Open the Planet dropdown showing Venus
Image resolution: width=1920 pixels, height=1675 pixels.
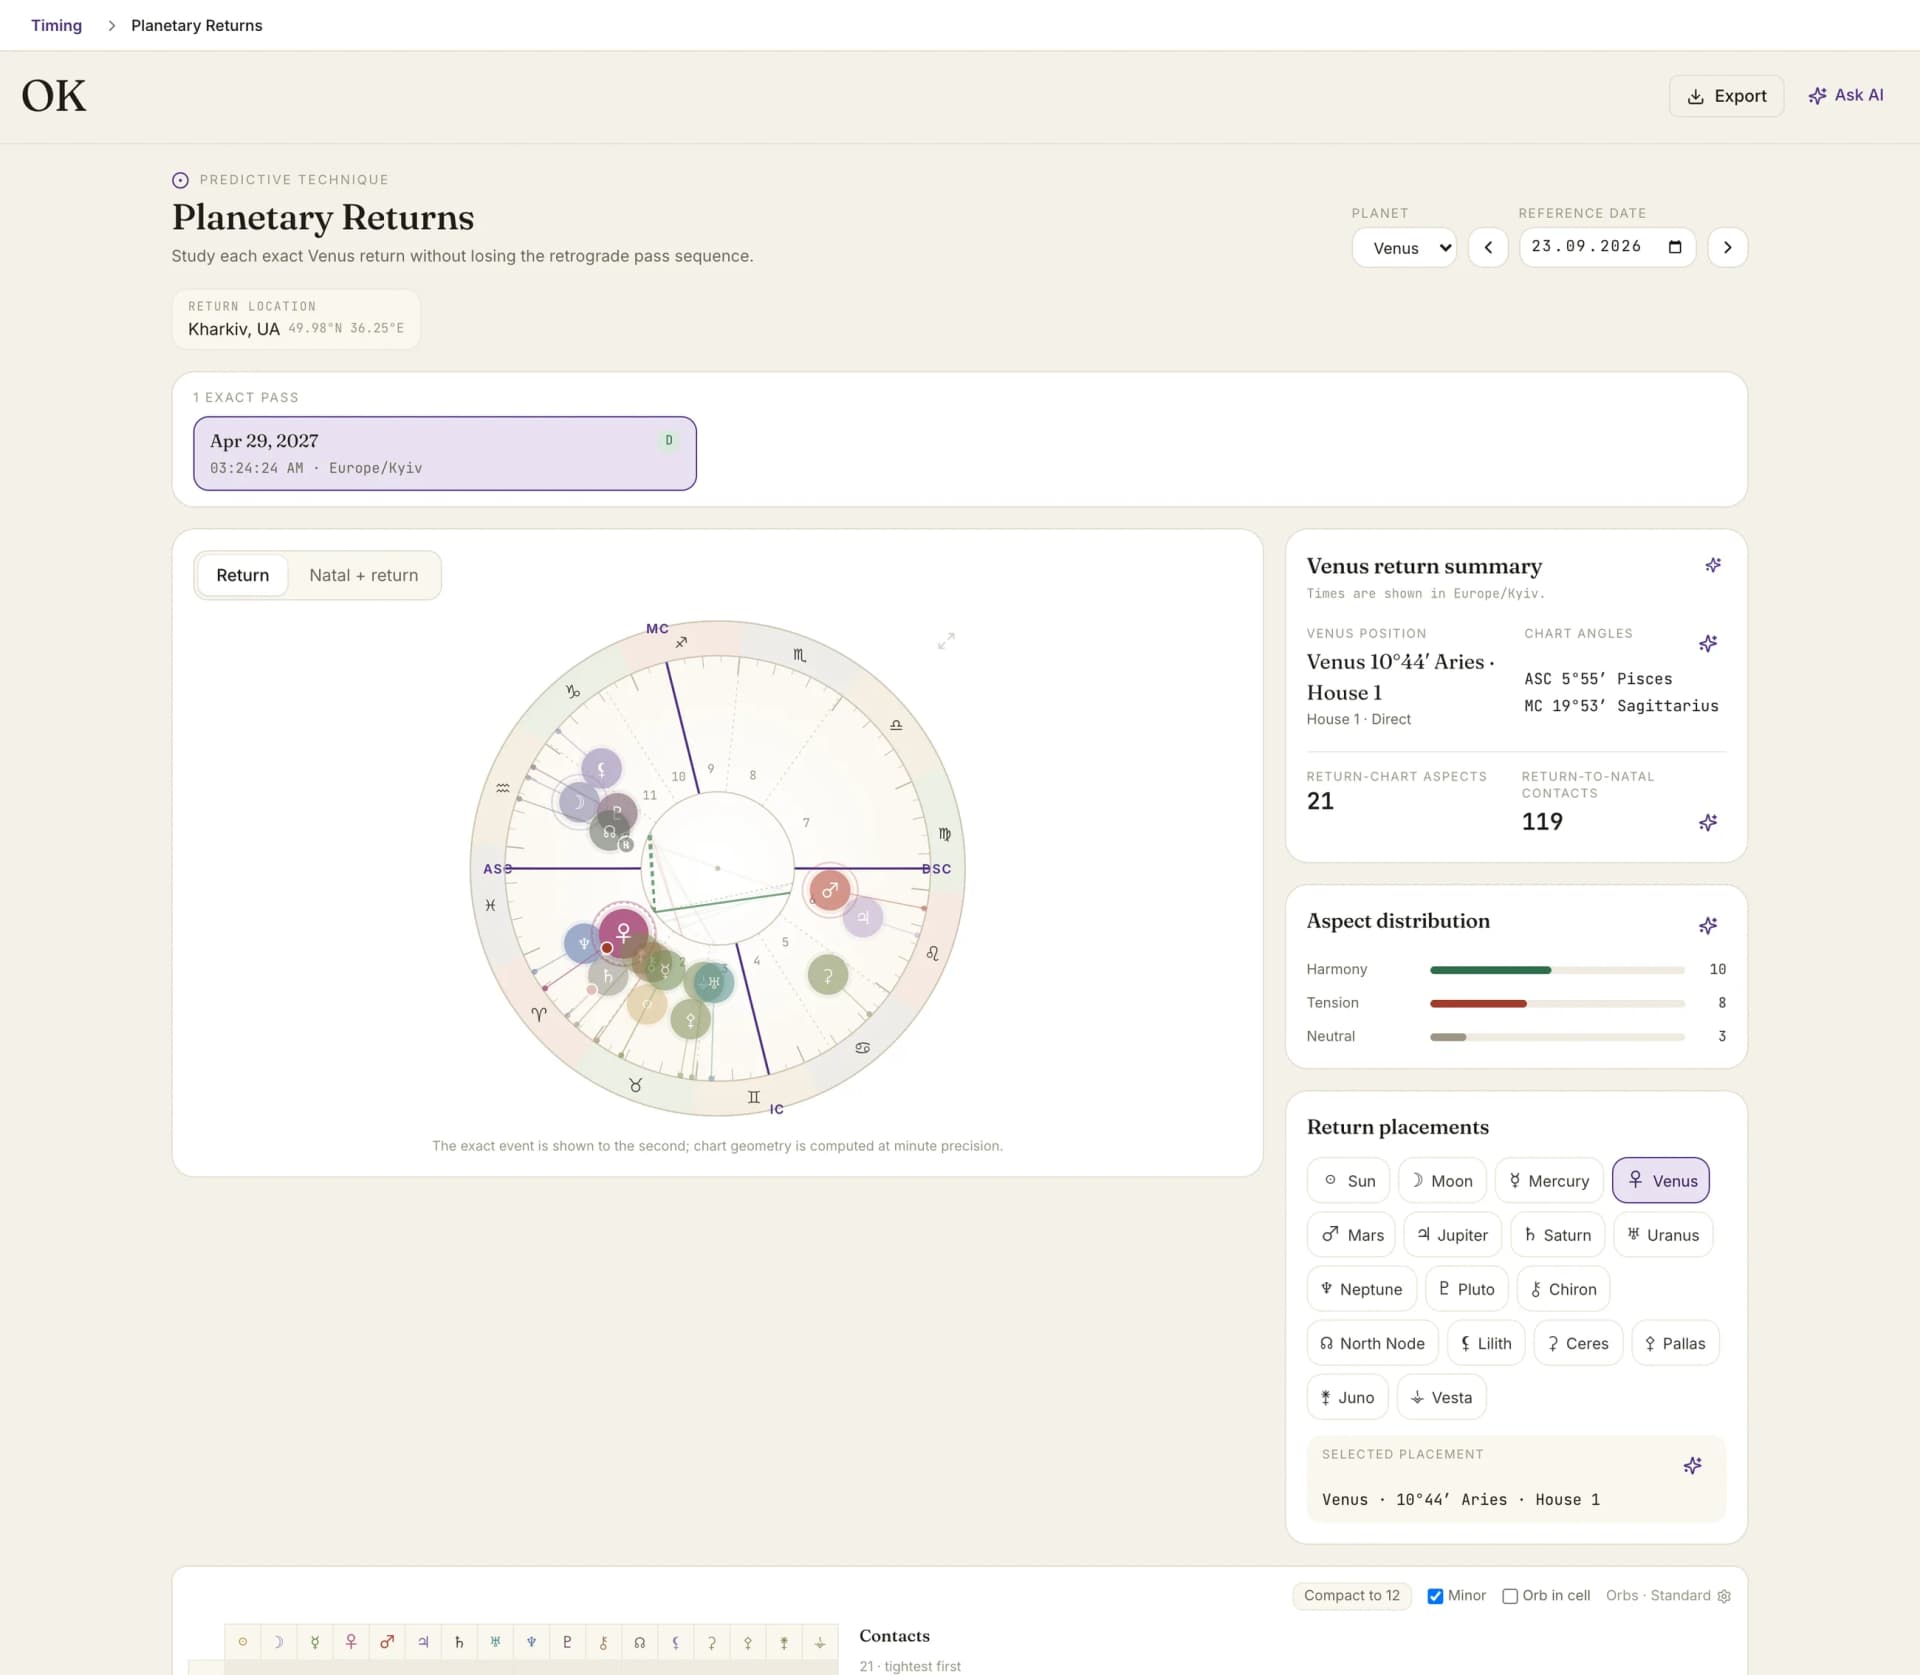(x=1404, y=248)
